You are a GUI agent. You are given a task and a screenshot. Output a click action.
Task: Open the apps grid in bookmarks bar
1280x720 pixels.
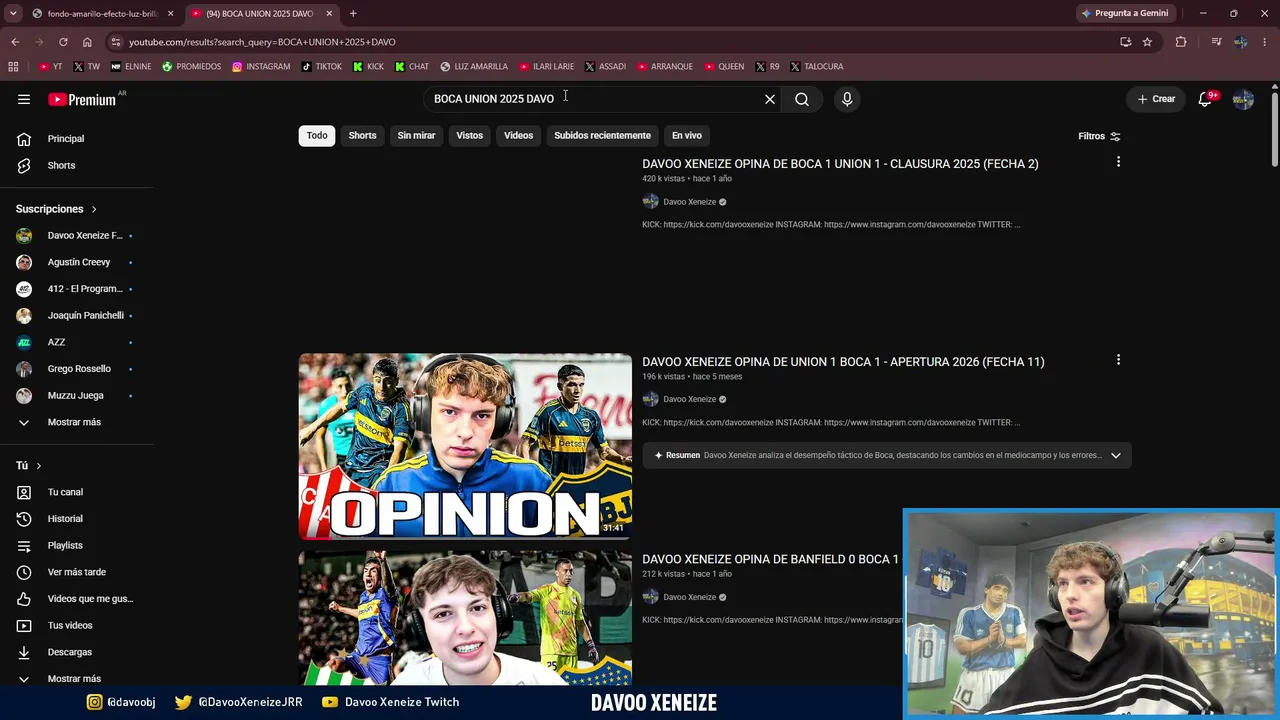click(13, 66)
